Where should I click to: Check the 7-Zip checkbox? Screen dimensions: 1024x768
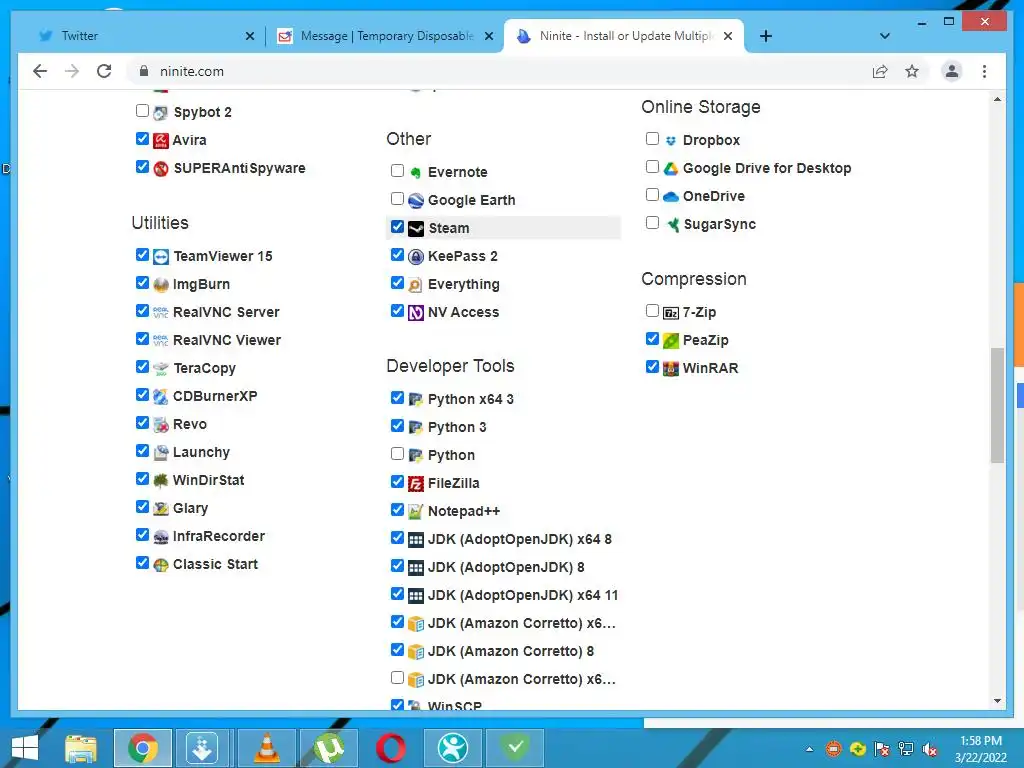(652, 310)
